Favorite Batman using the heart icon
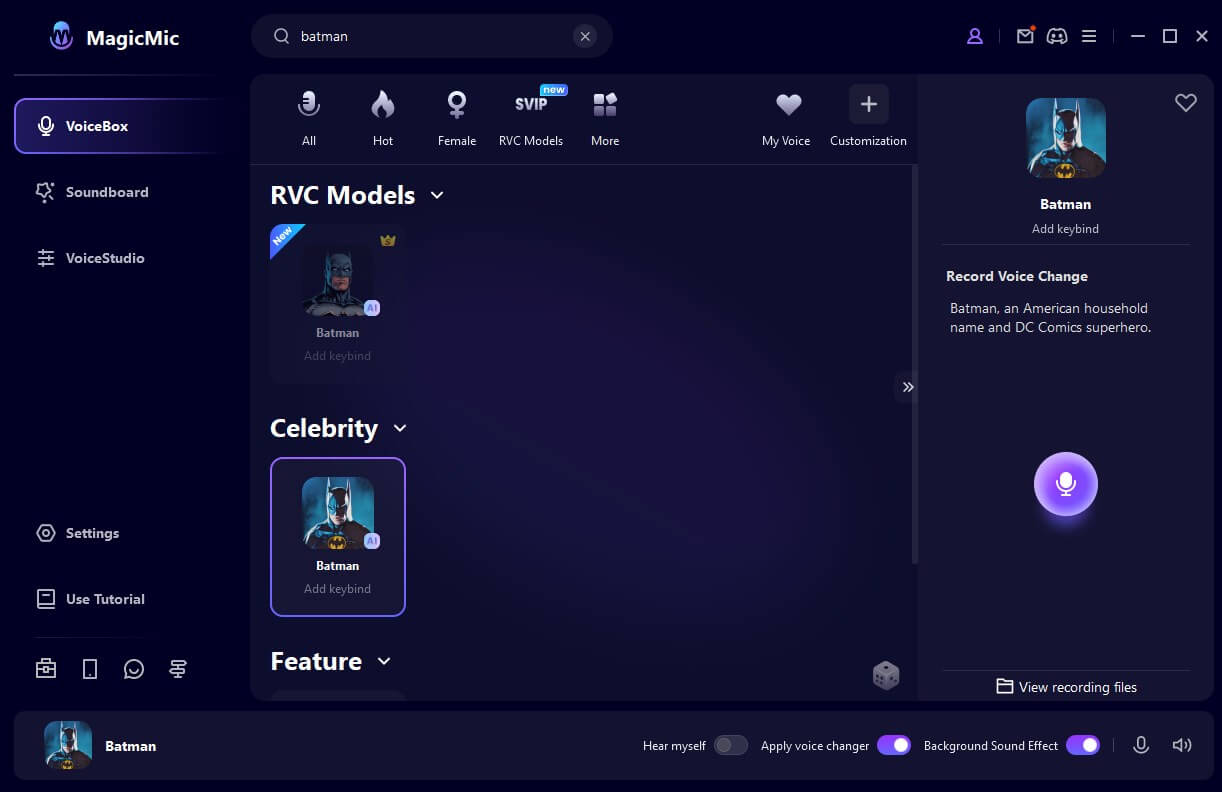This screenshot has height=792, width=1222. tap(1186, 102)
